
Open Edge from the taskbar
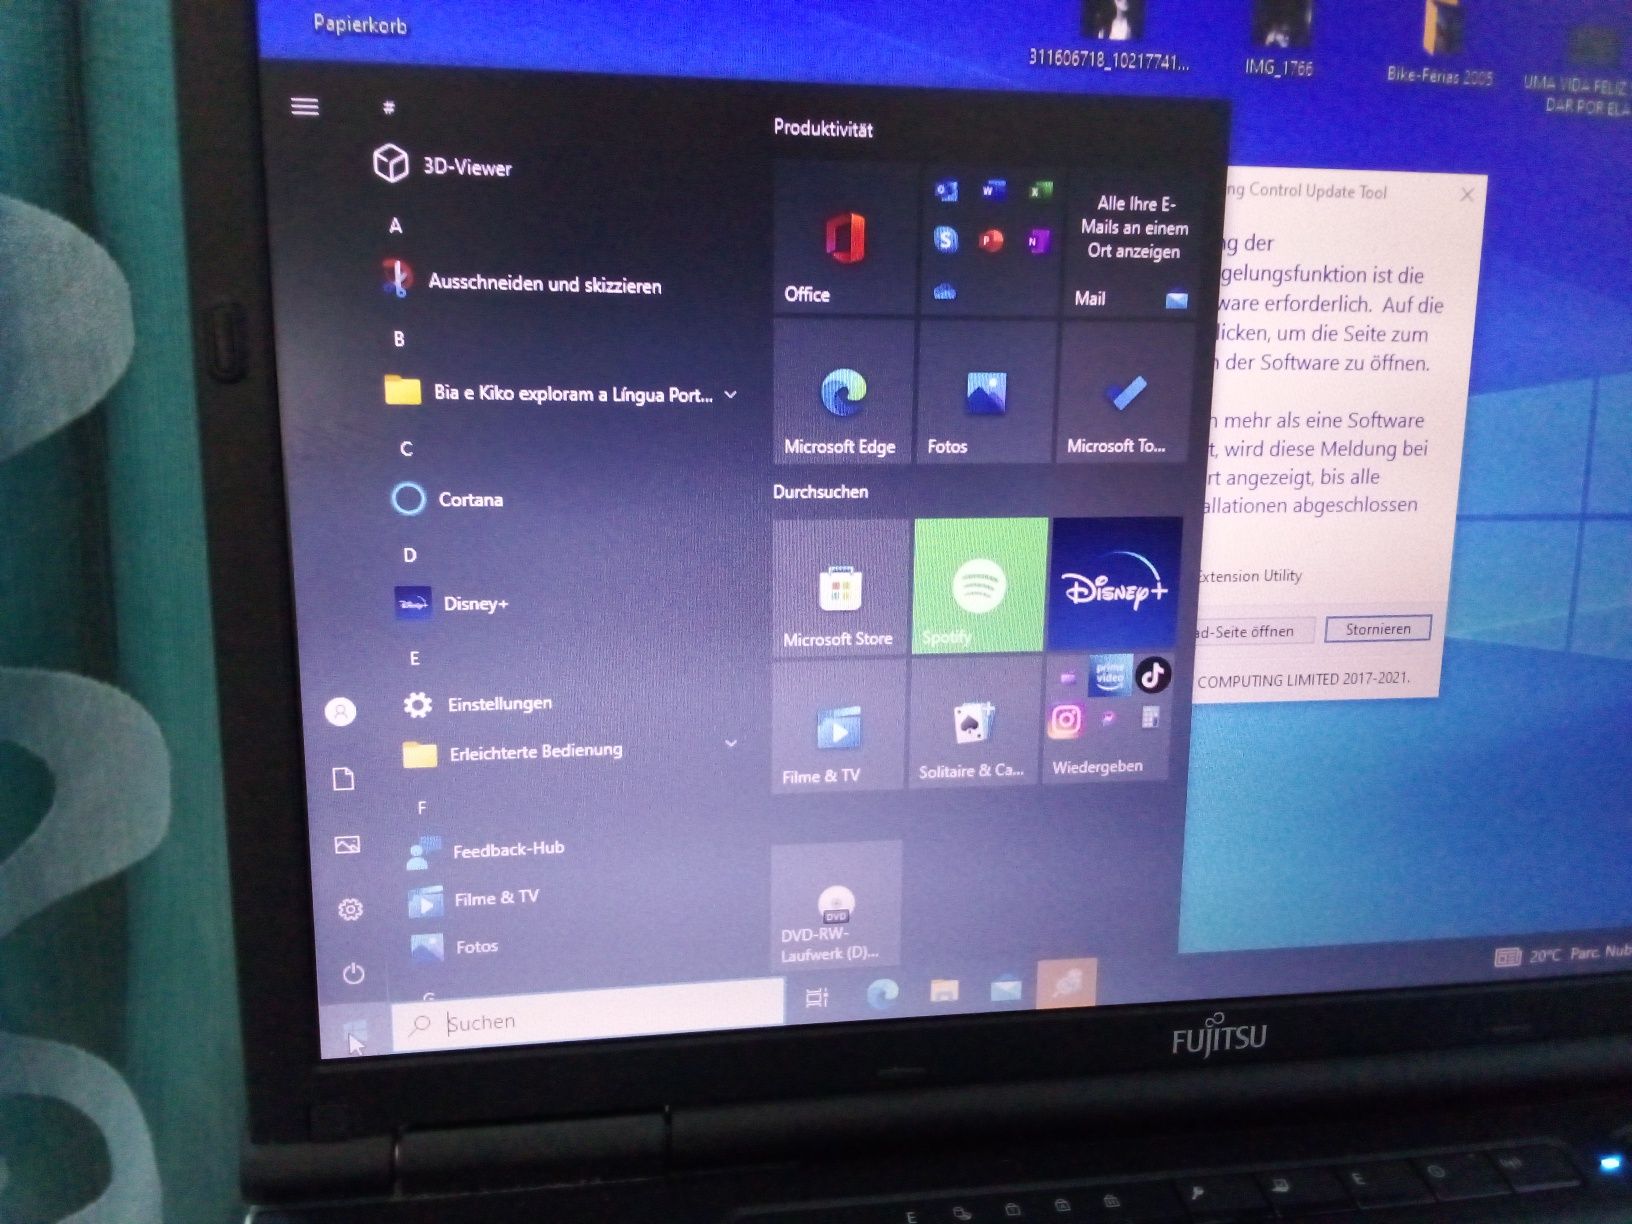tap(882, 993)
